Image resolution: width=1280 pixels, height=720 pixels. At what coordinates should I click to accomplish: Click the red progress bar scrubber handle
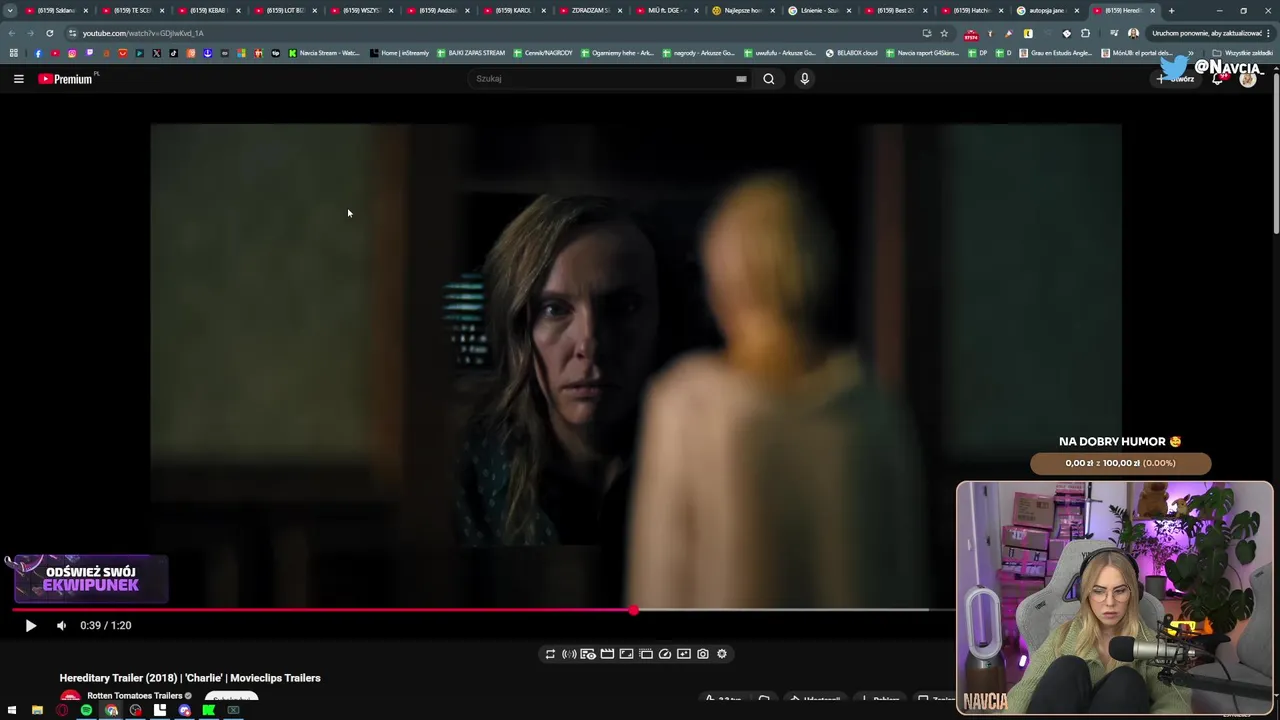coord(633,610)
